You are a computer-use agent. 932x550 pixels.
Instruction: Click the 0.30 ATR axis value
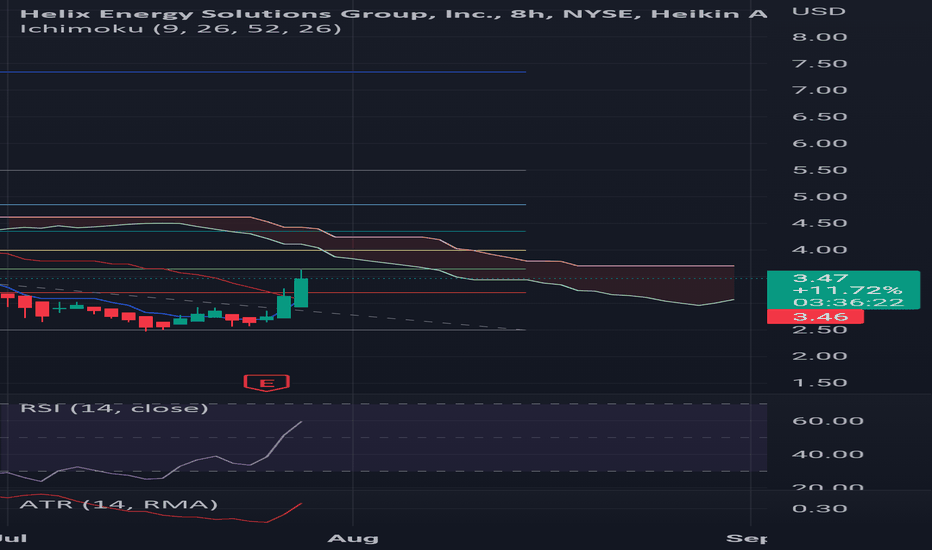(820, 508)
